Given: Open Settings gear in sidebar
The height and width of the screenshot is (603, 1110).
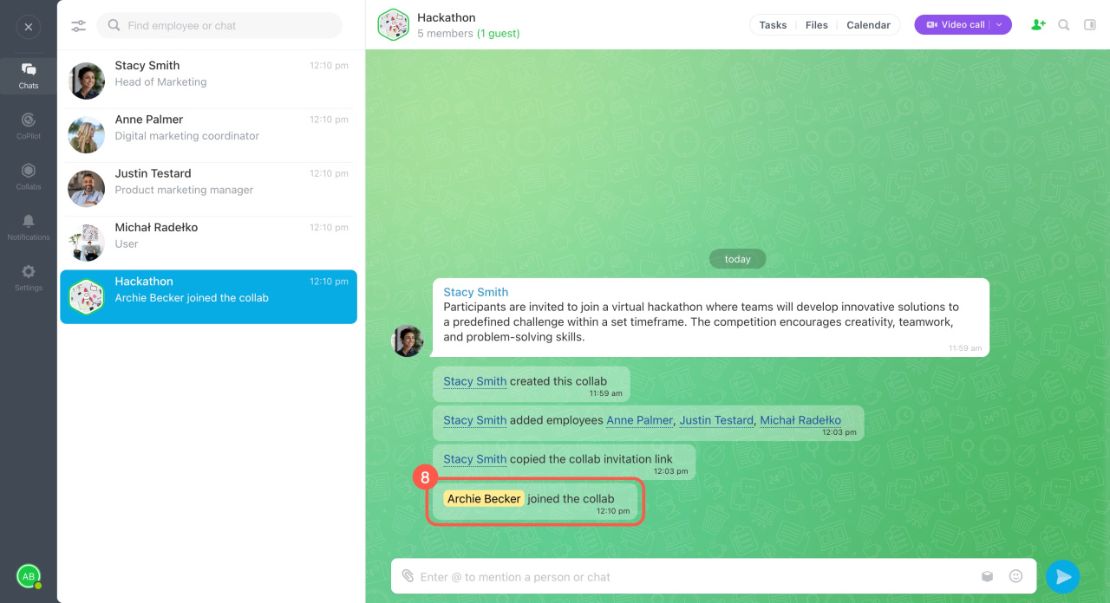Looking at the screenshot, I should (x=28, y=277).
